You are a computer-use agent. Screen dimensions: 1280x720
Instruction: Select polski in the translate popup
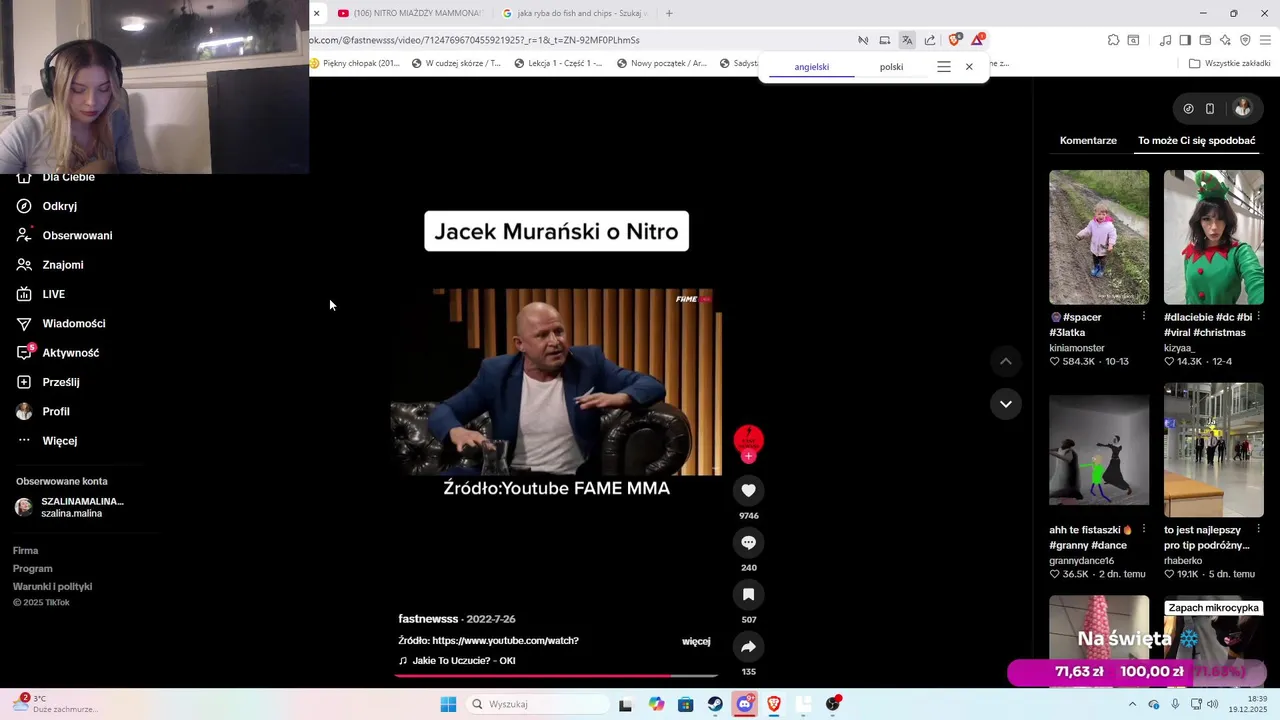[891, 67]
